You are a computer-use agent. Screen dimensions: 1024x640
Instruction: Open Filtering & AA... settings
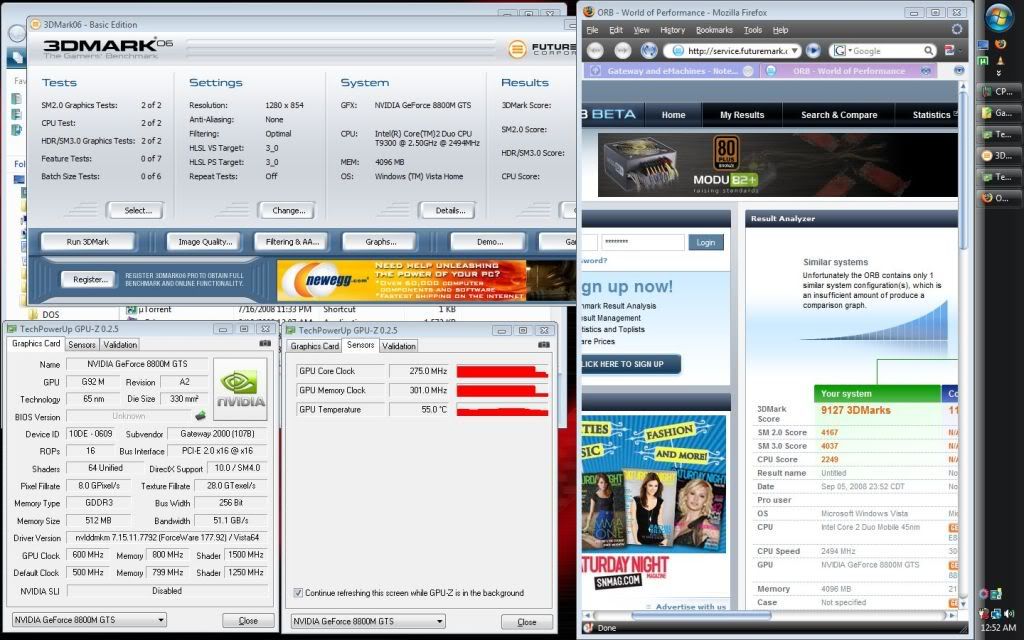coord(292,242)
